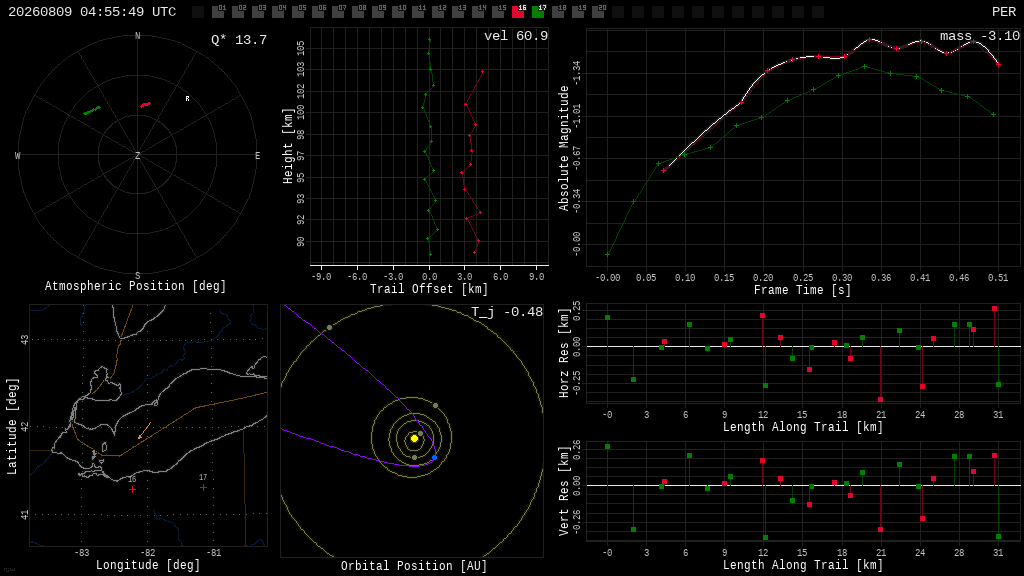Screen dimensions: 1024x576
Task: Click the mass -3.10 readout
Action: tap(980, 36)
